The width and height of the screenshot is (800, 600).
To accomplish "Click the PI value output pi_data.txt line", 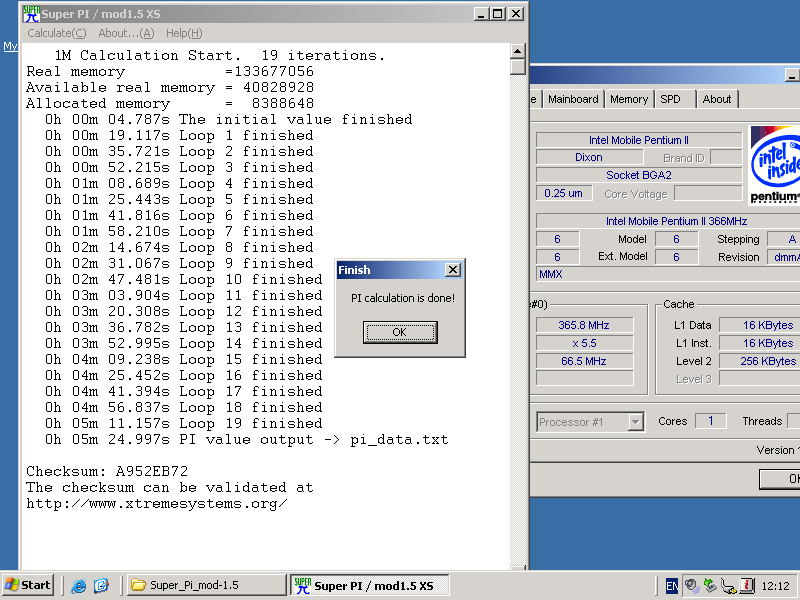I will (x=246, y=440).
